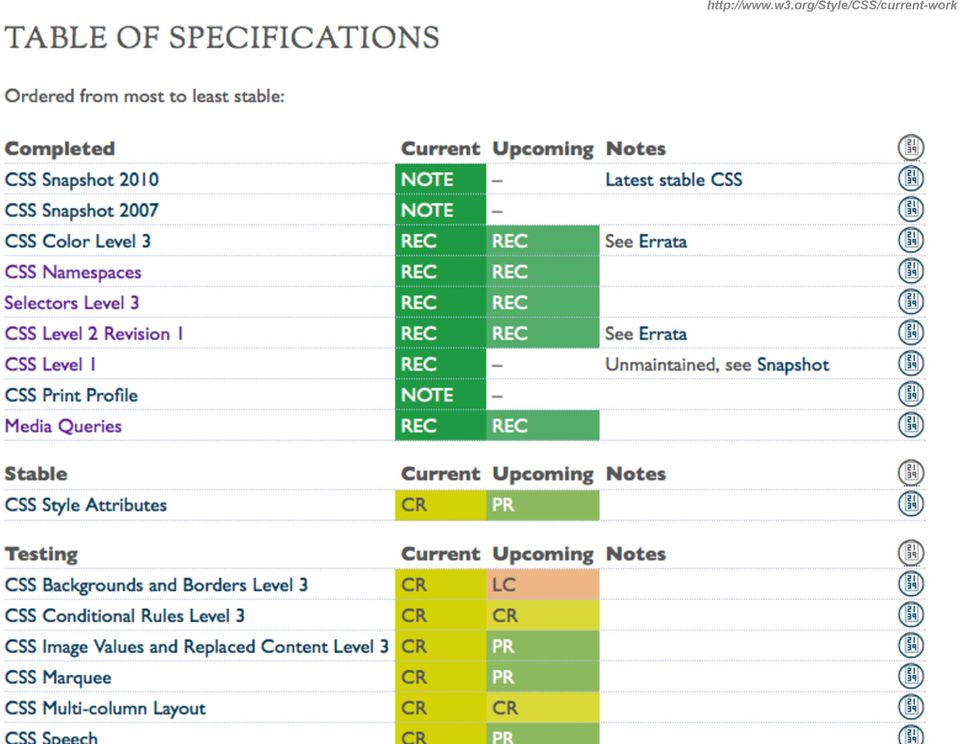This screenshot has width=960, height=744.
Task: Click the Latest stable CSS note link
Action: [674, 179]
